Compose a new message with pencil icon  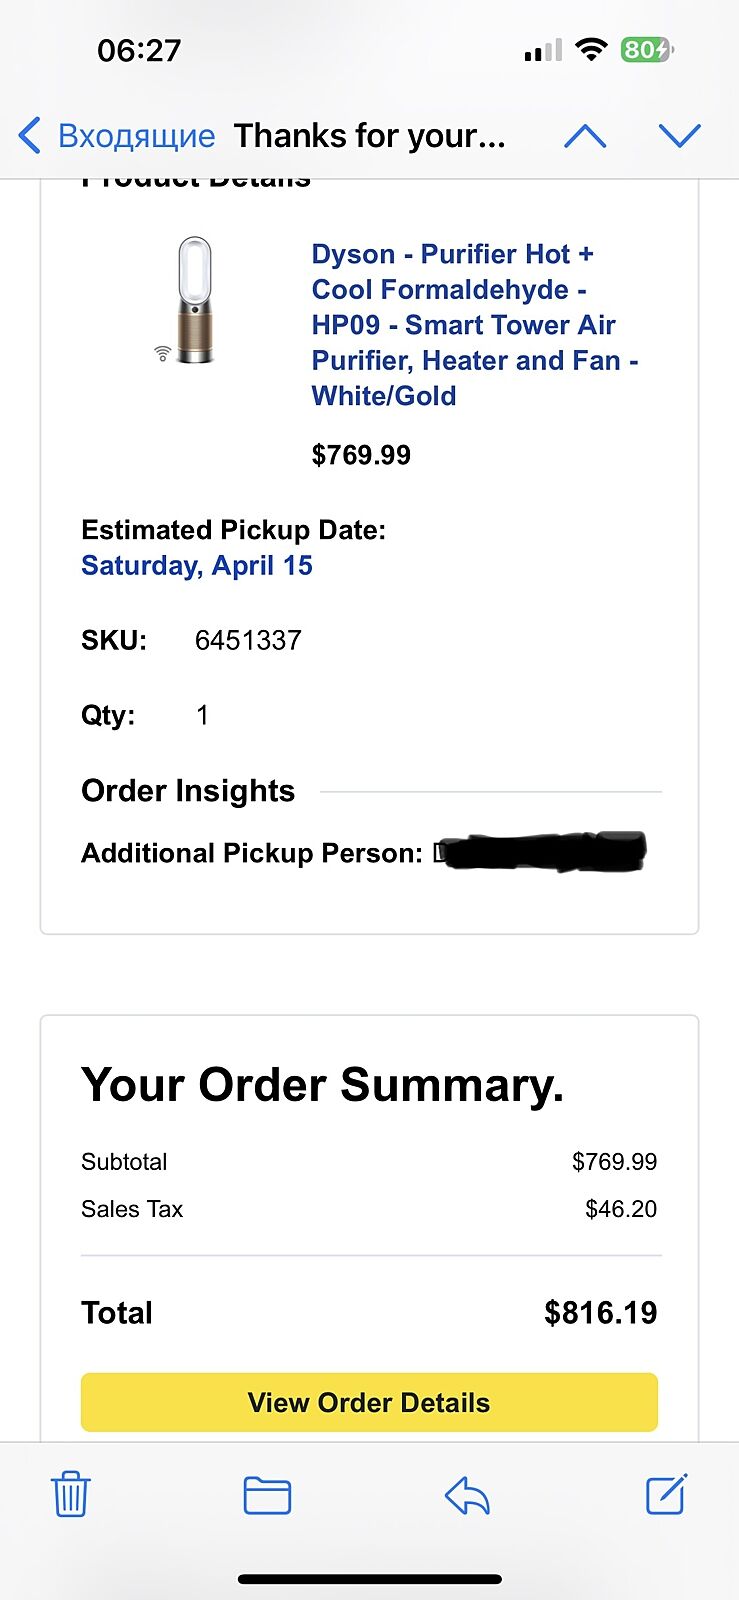point(666,1494)
